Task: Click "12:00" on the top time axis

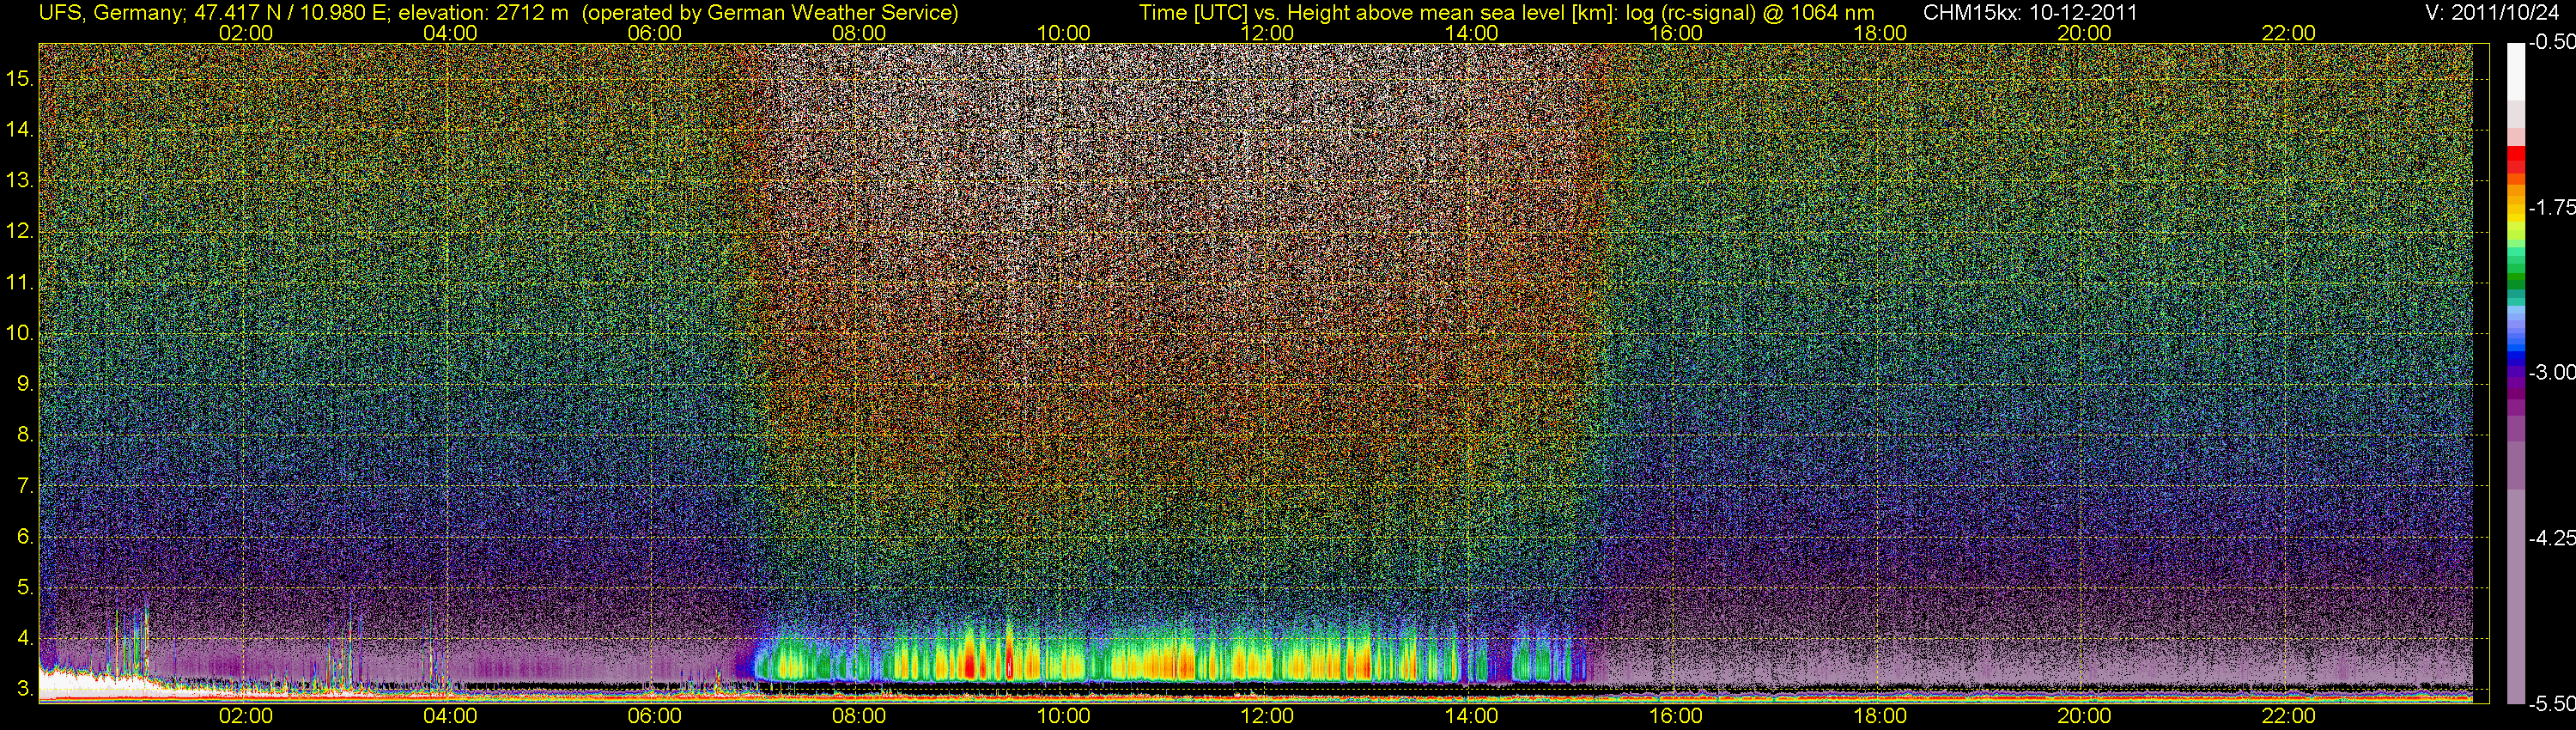Action: pyautogui.click(x=1267, y=33)
